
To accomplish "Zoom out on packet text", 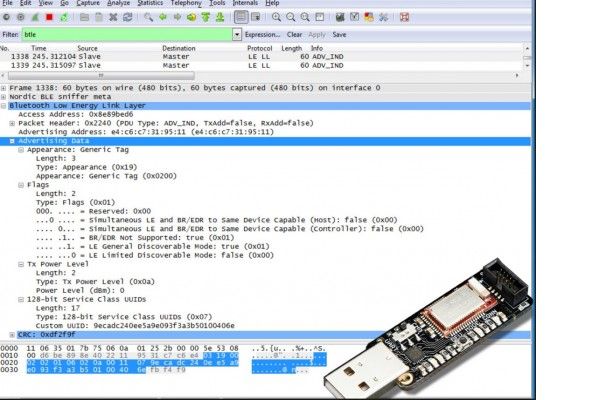I will tap(290, 17).
